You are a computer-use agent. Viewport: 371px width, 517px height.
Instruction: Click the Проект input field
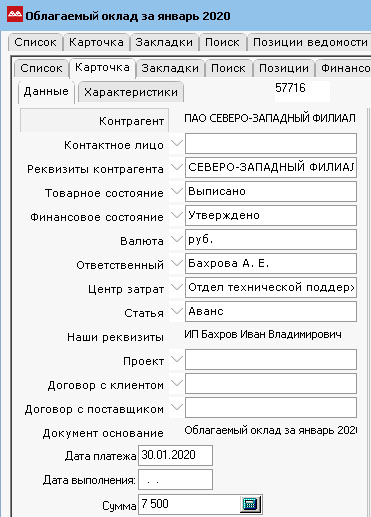coord(271,360)
